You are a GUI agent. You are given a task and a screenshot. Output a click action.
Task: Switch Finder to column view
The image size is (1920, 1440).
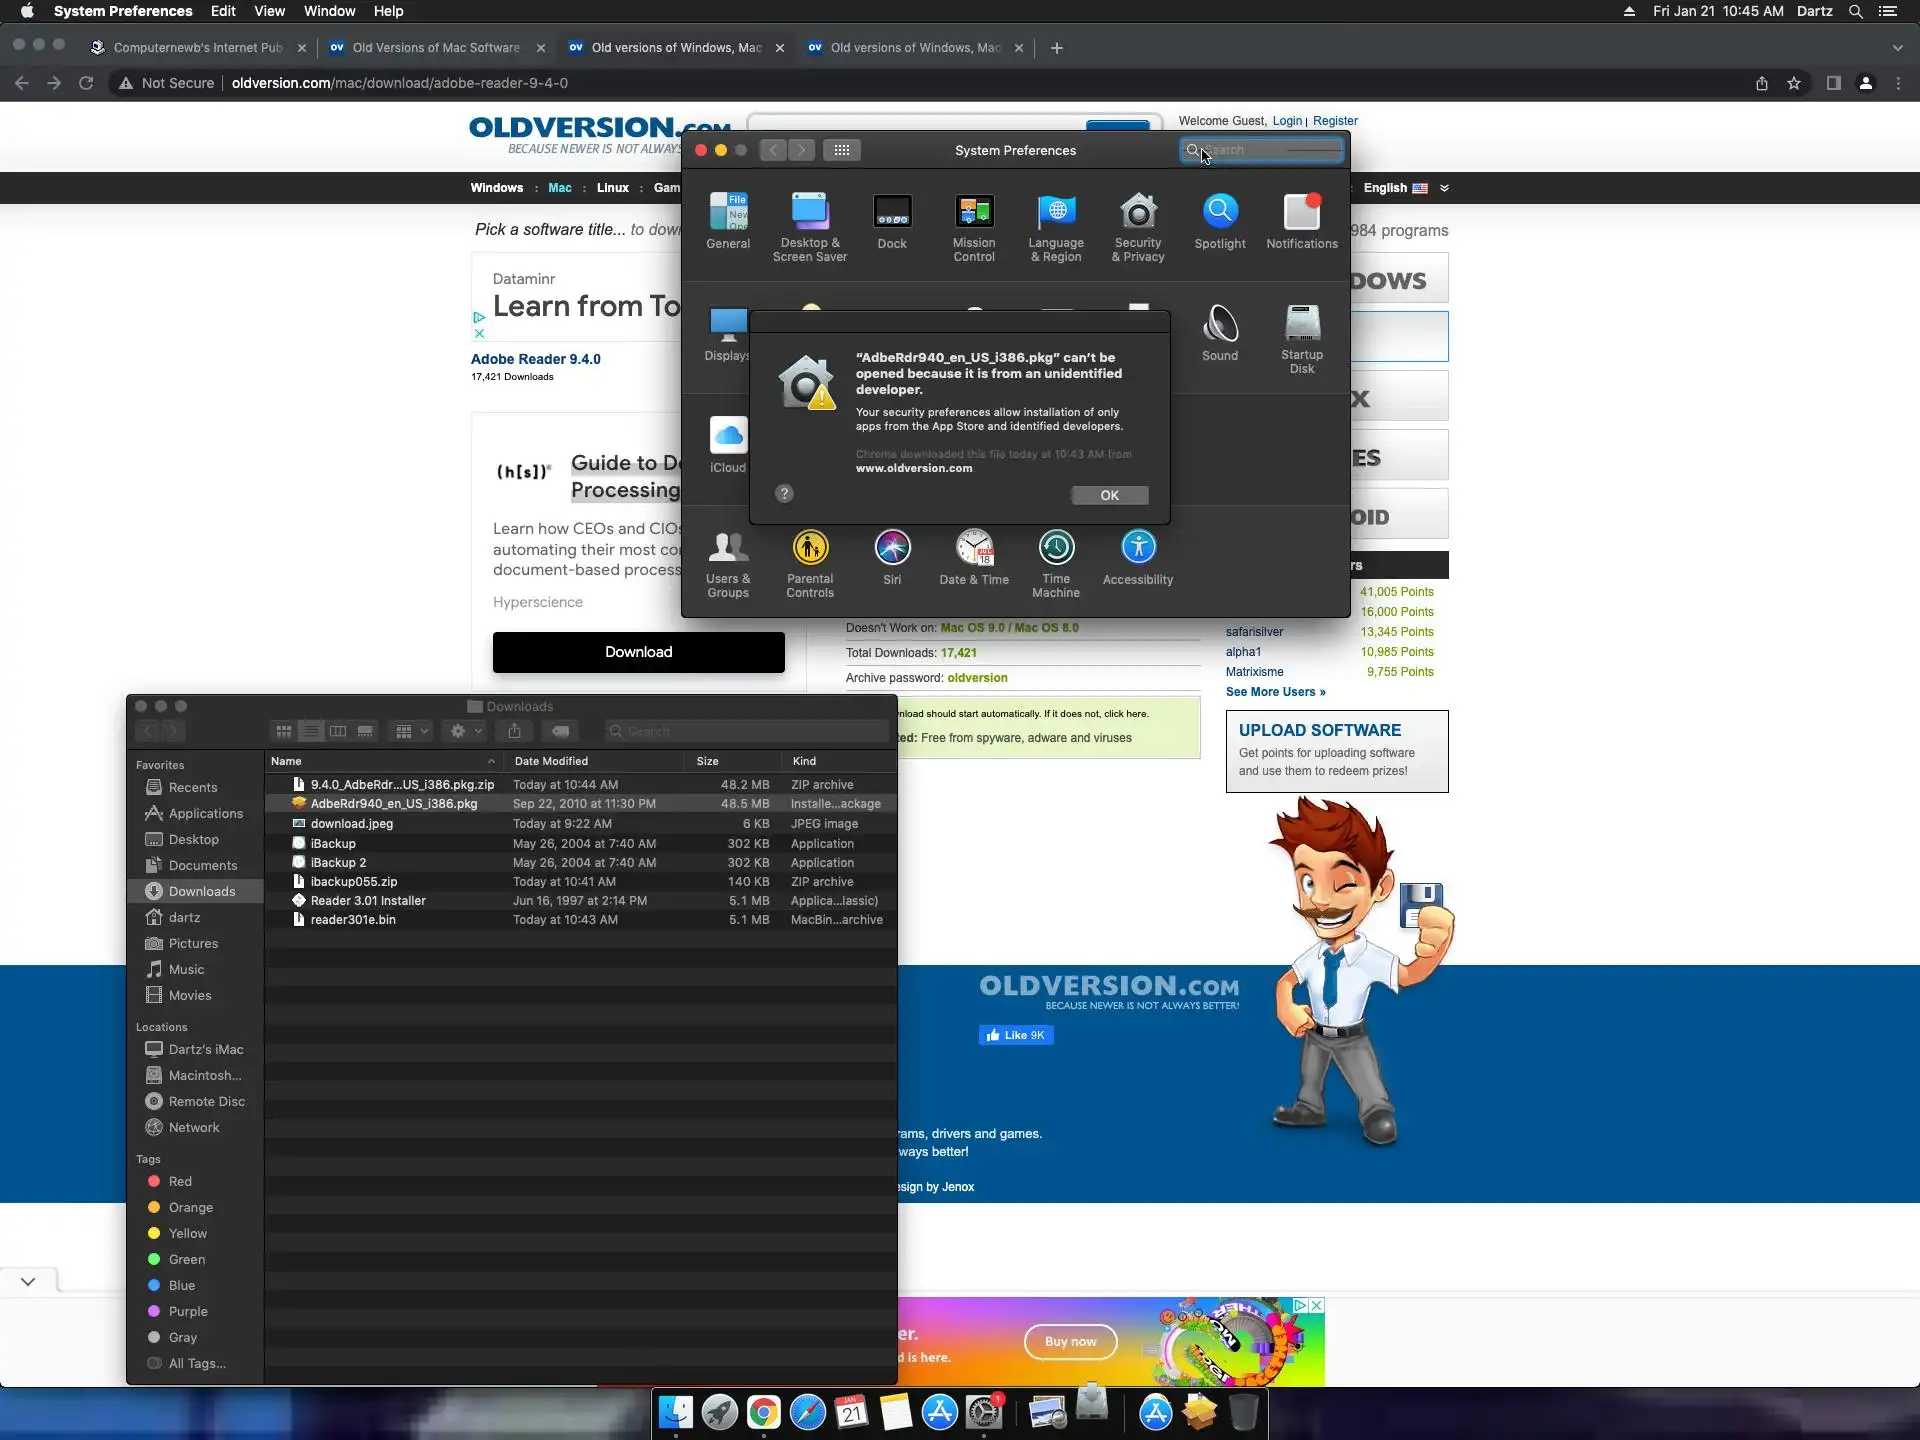coord(338,732)
